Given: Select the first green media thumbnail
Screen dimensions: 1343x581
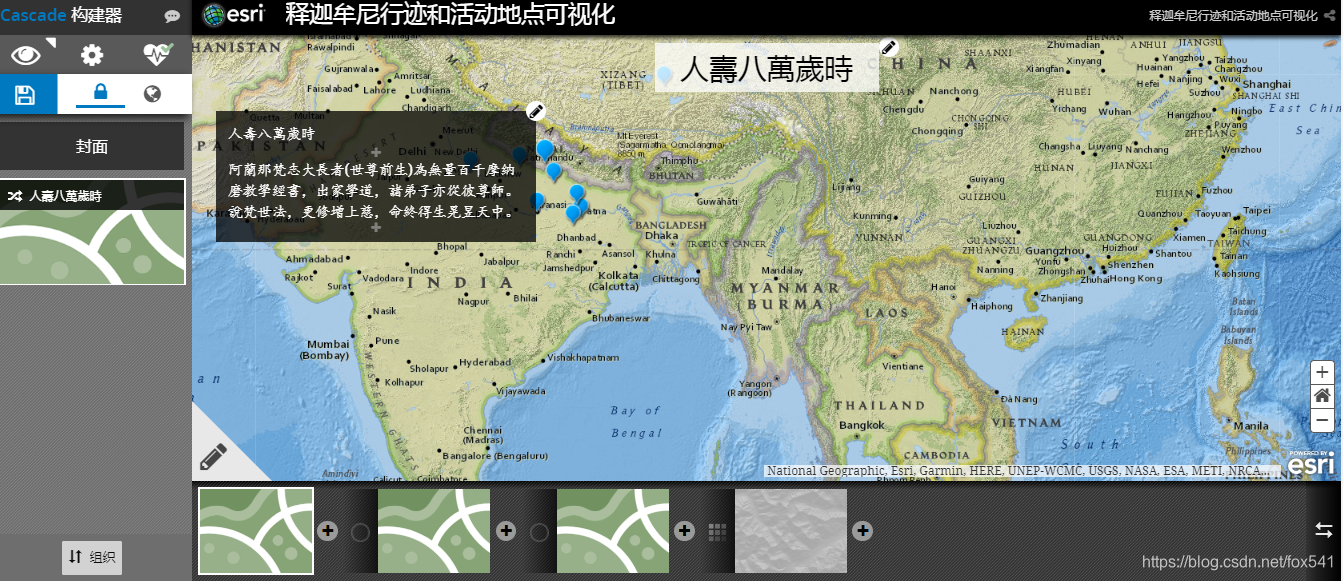Looking at the screenshot, I should [x=256, y=531].
